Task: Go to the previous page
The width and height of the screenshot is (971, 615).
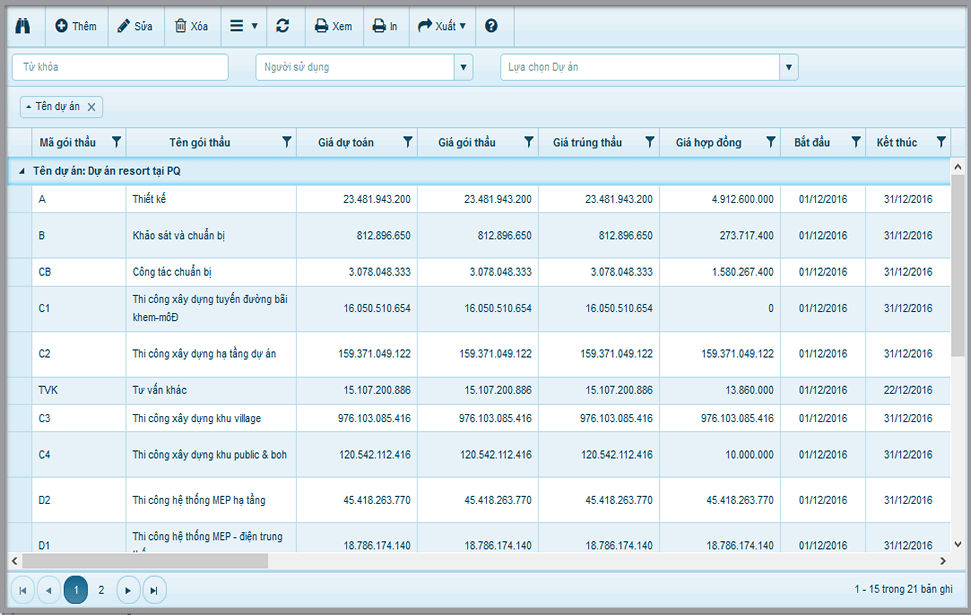Action: pos(48,590)
